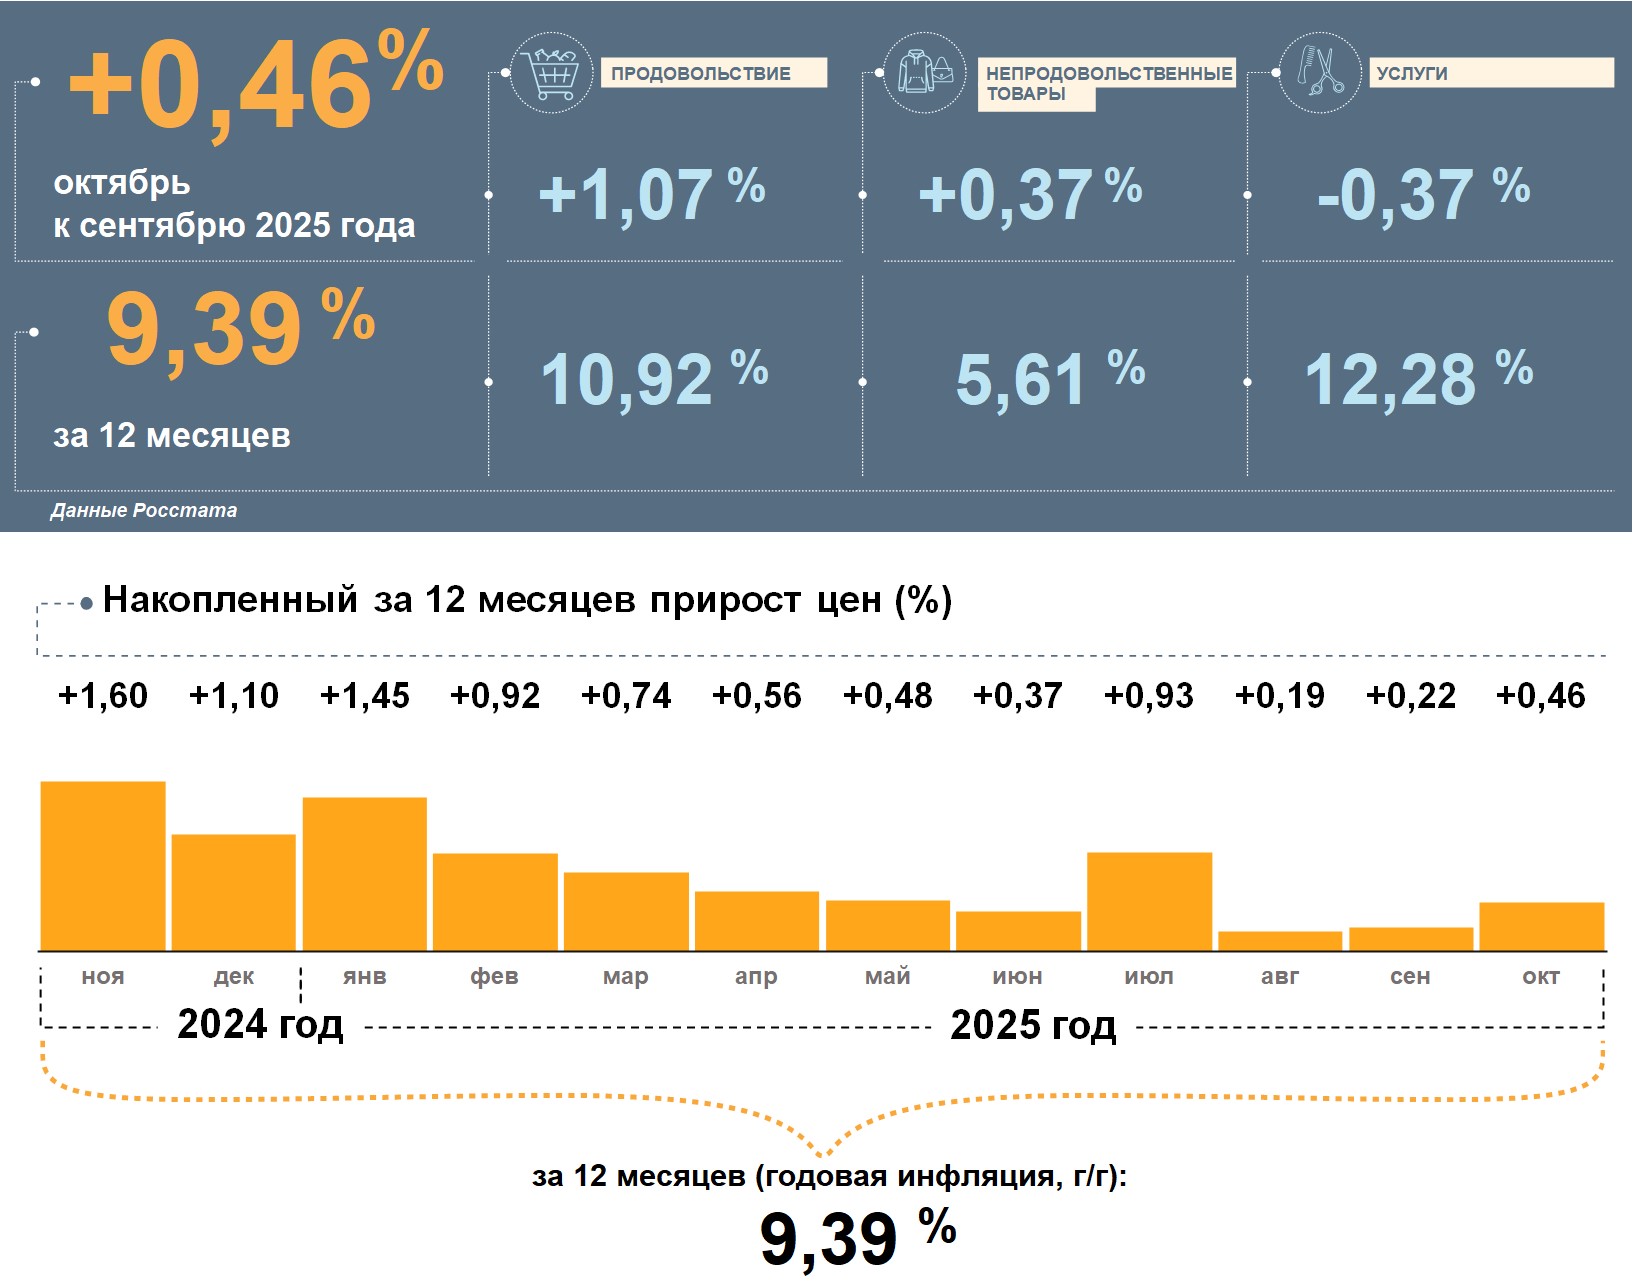1633x1285 pixels.
Task: Click the 5,61% non-food annual value
Action: [x=1049, y=379]
